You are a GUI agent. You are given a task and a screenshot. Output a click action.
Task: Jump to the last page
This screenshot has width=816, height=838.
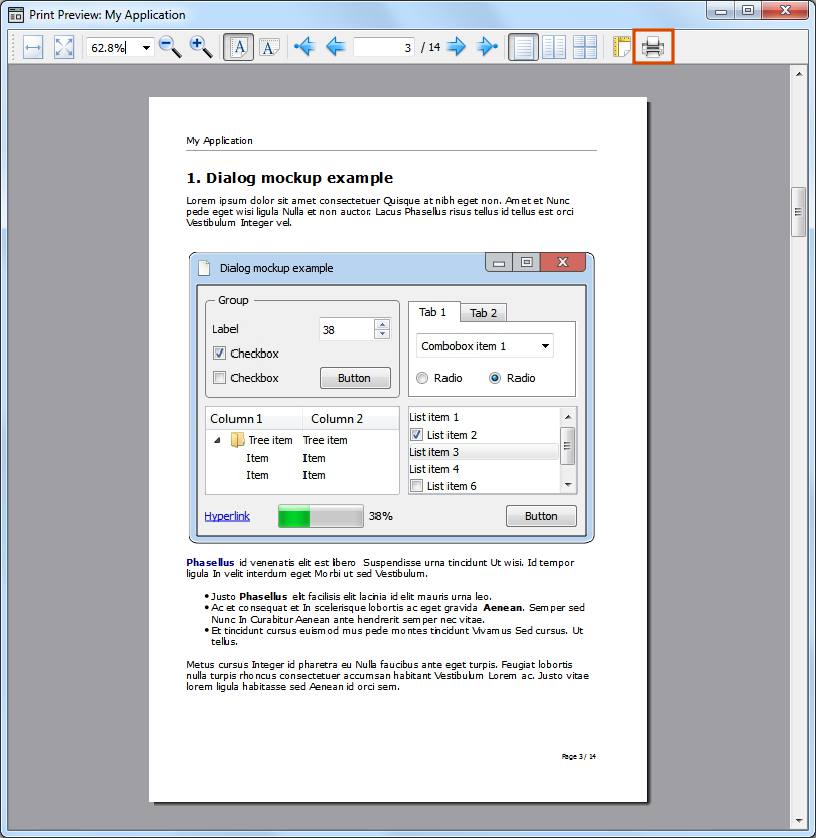487,47
